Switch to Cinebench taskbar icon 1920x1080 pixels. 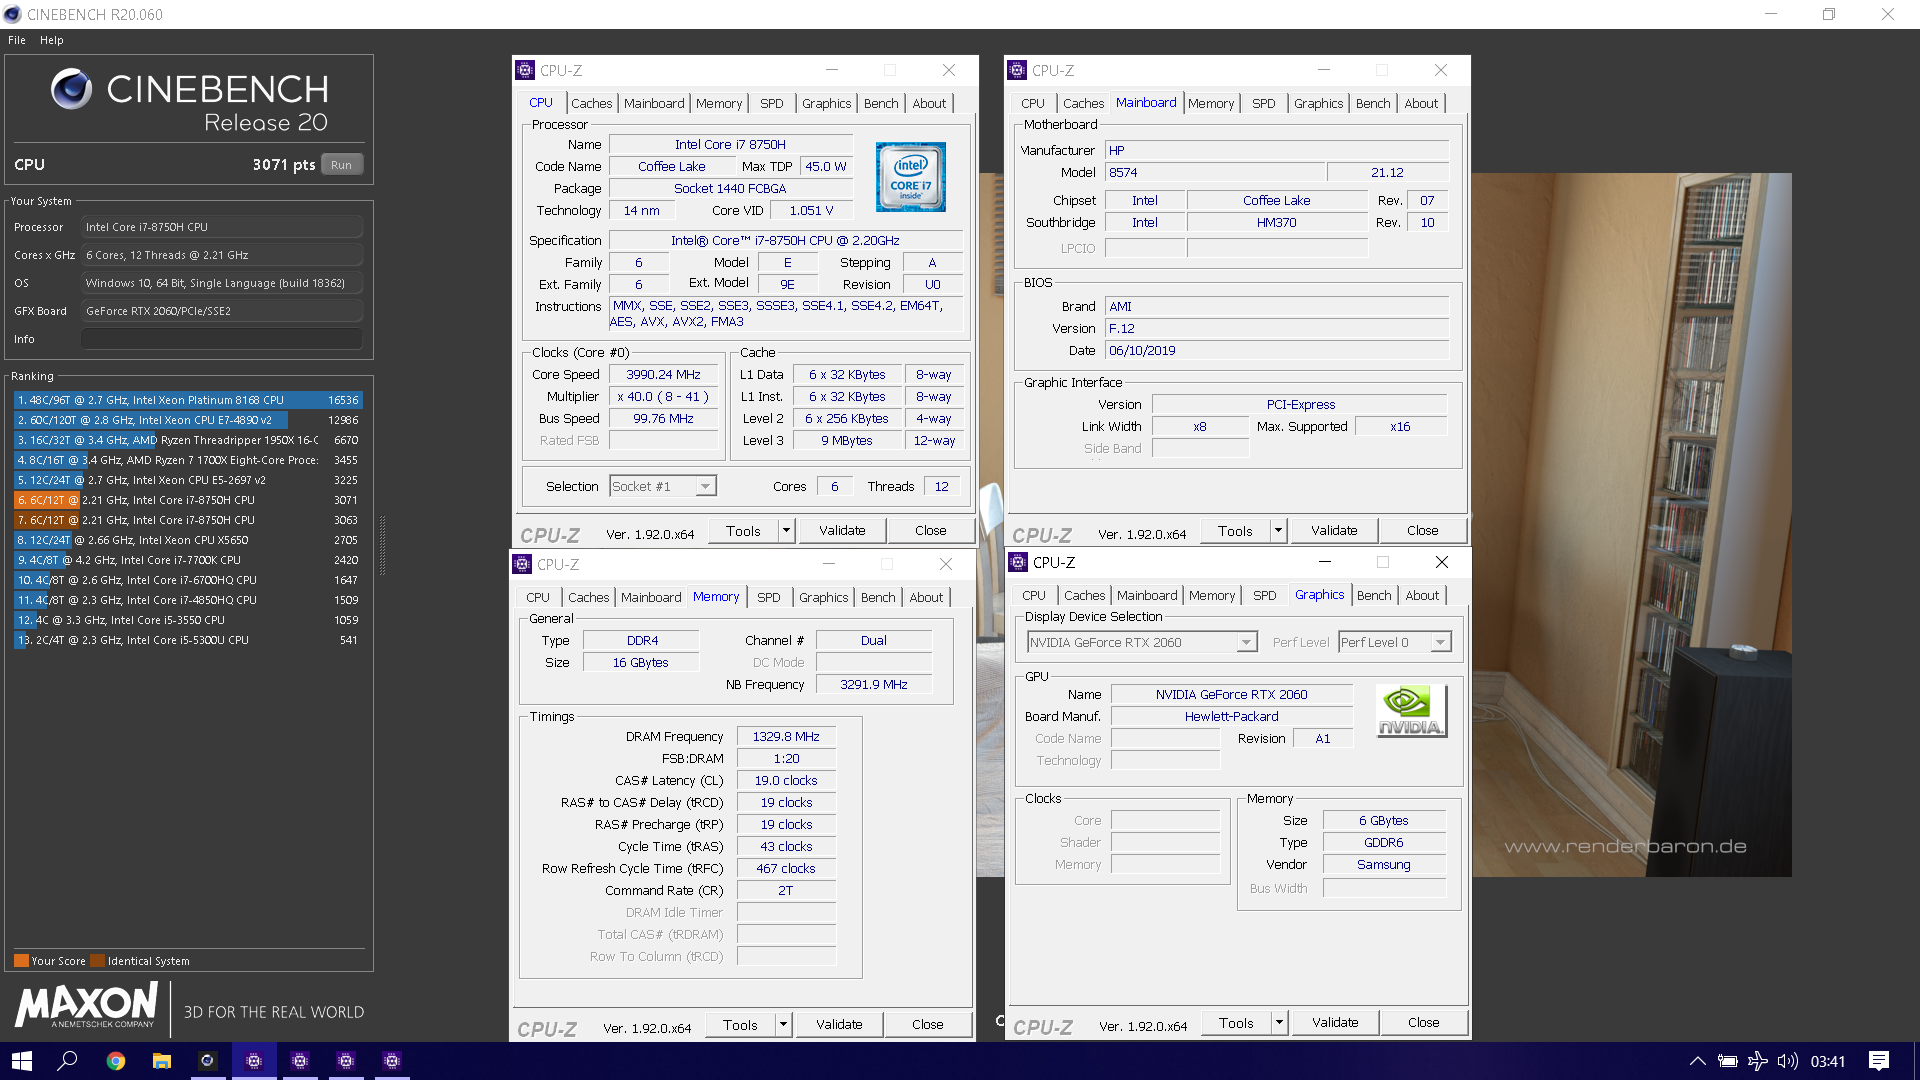click(207, 1061)
